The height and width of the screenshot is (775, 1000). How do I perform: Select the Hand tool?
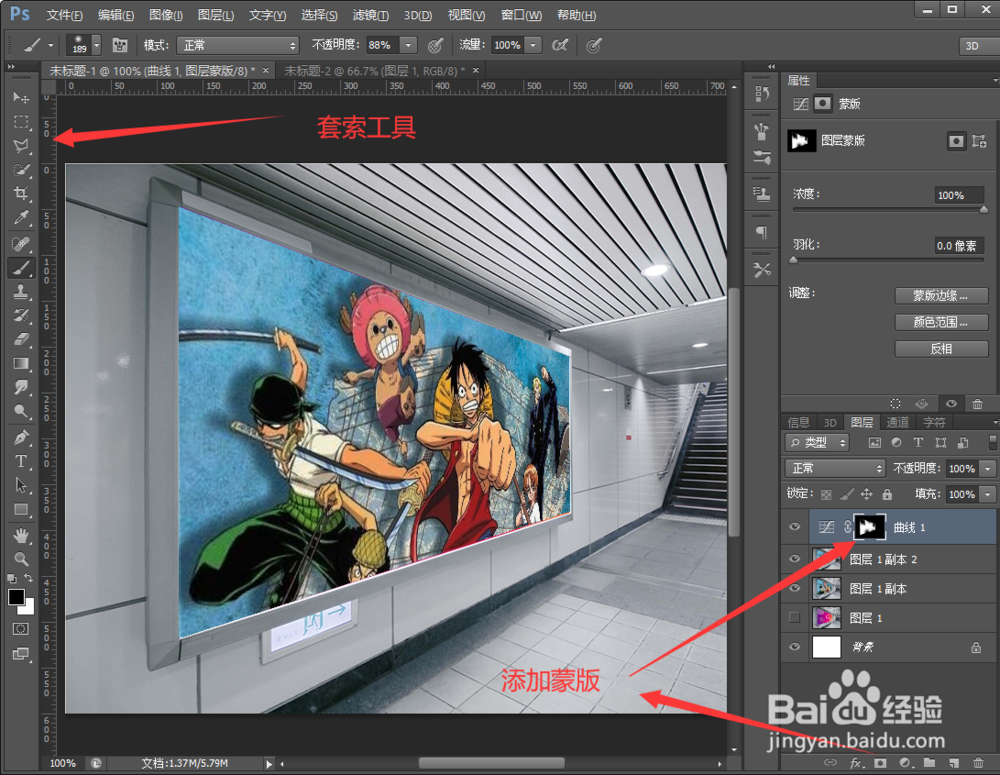tap(21, 536)
